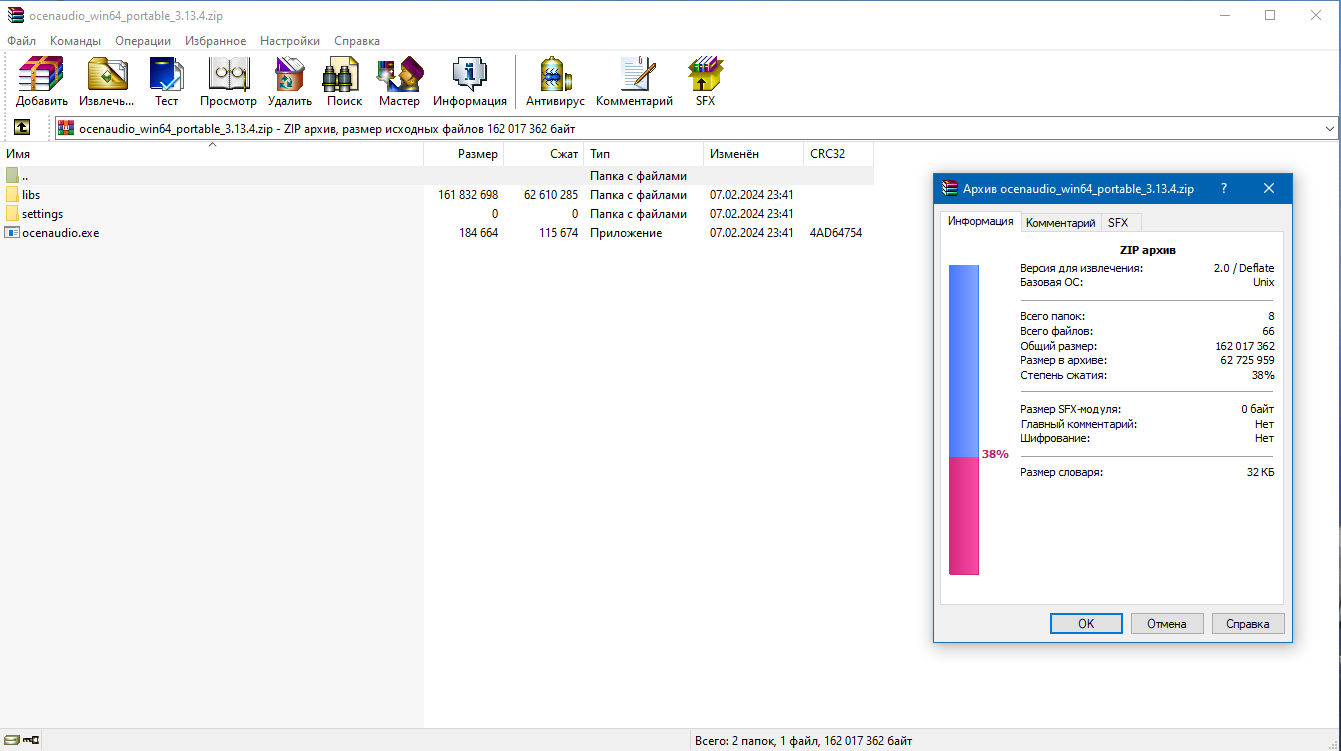Screen dimensions: 1341x751
Task: Click the Комментарий toolbar icon
Action: pyautogui.click(x=635, y=82)
